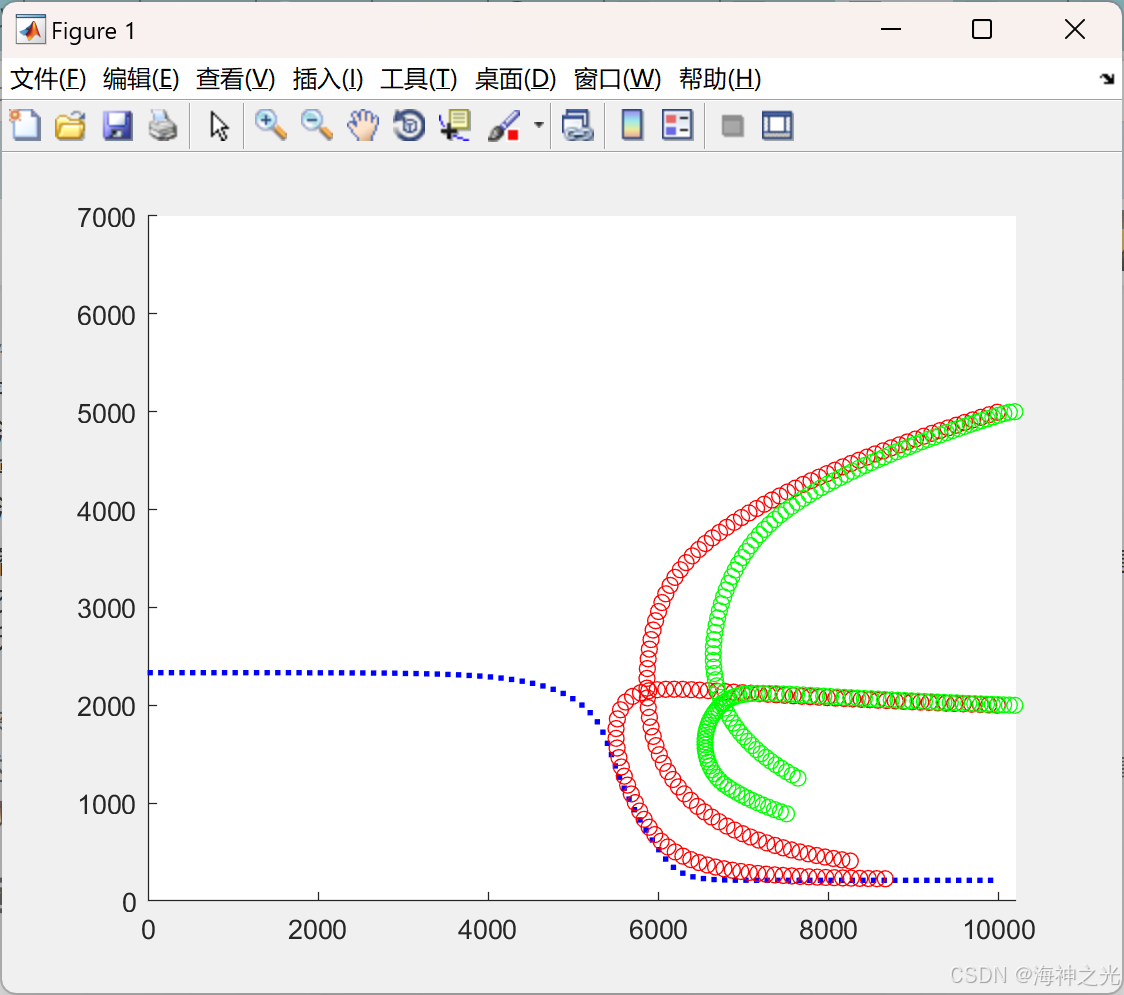Open the 插入(I) menu
1124x995 pixels.
(328, 79)
